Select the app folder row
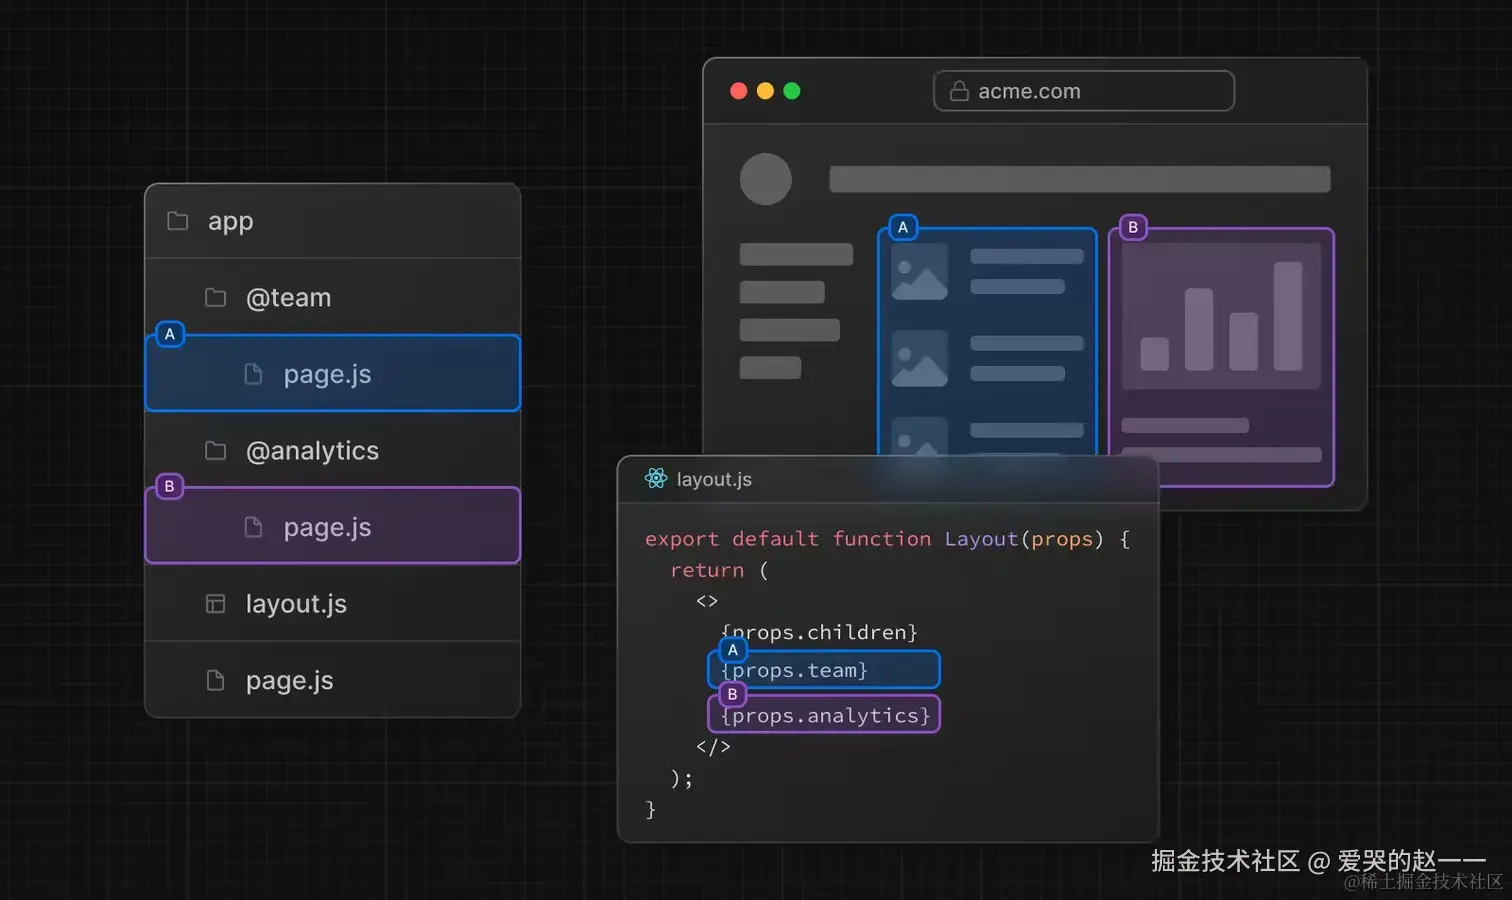The height and width of the screenshot is (900, 1512). coord(333,221)
